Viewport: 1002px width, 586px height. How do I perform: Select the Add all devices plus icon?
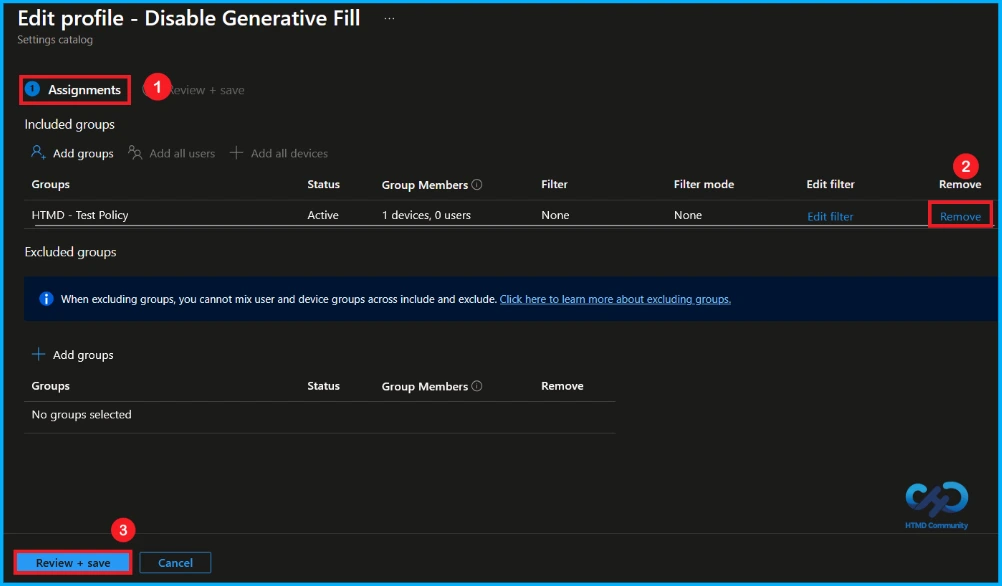236,152
